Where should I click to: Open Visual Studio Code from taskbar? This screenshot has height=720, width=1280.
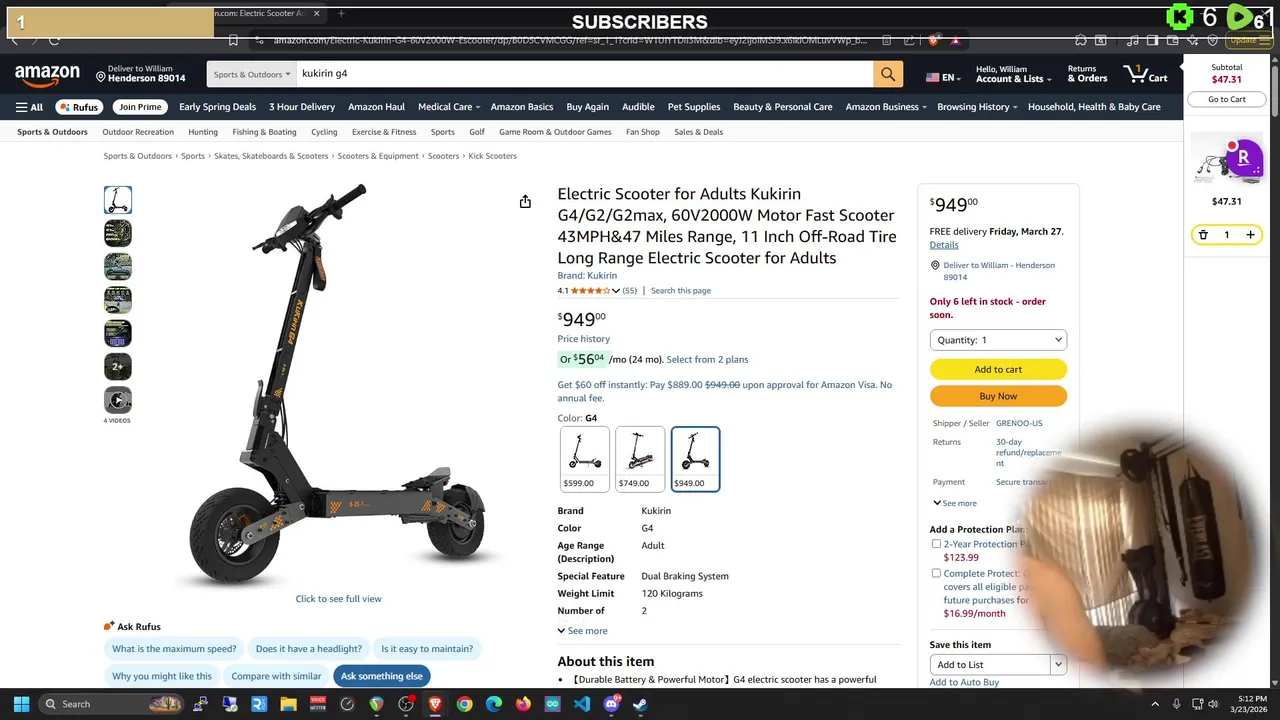point(582,704)
